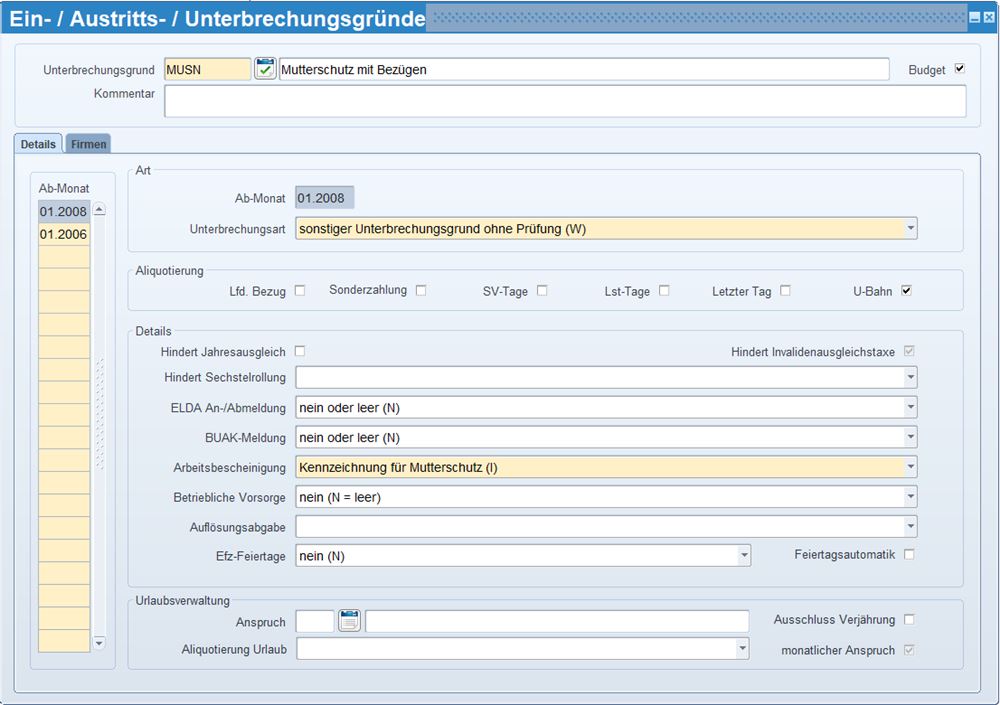Switch to the Firmen tab
This screenshot has width=1000, height=705.
pos(88,144)
